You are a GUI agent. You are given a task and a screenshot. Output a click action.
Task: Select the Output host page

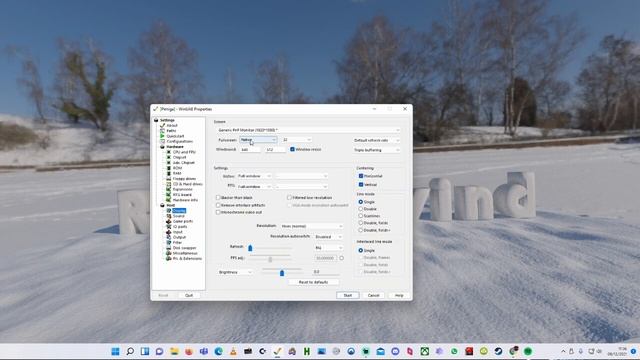coord(179,237)
